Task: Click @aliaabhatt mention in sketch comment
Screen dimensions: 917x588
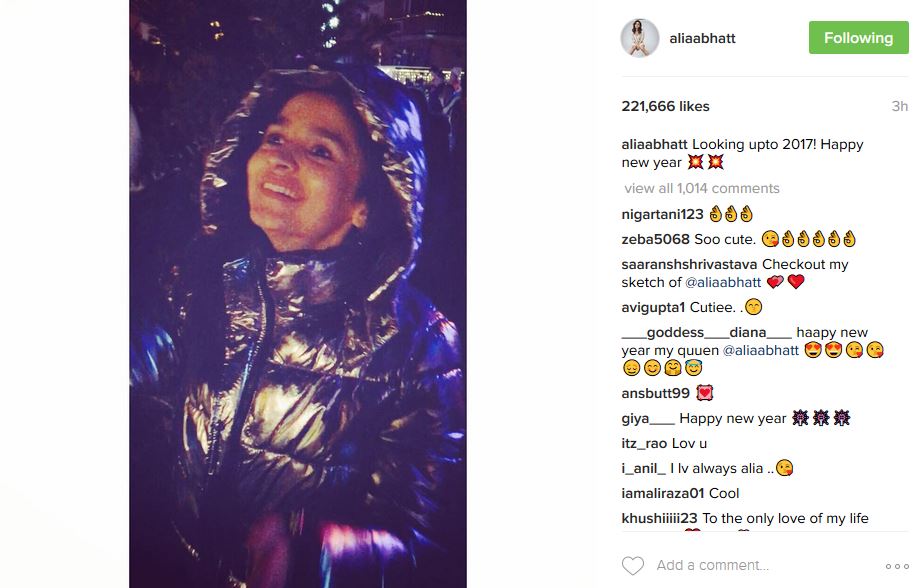Action: [x=723, y=283]
